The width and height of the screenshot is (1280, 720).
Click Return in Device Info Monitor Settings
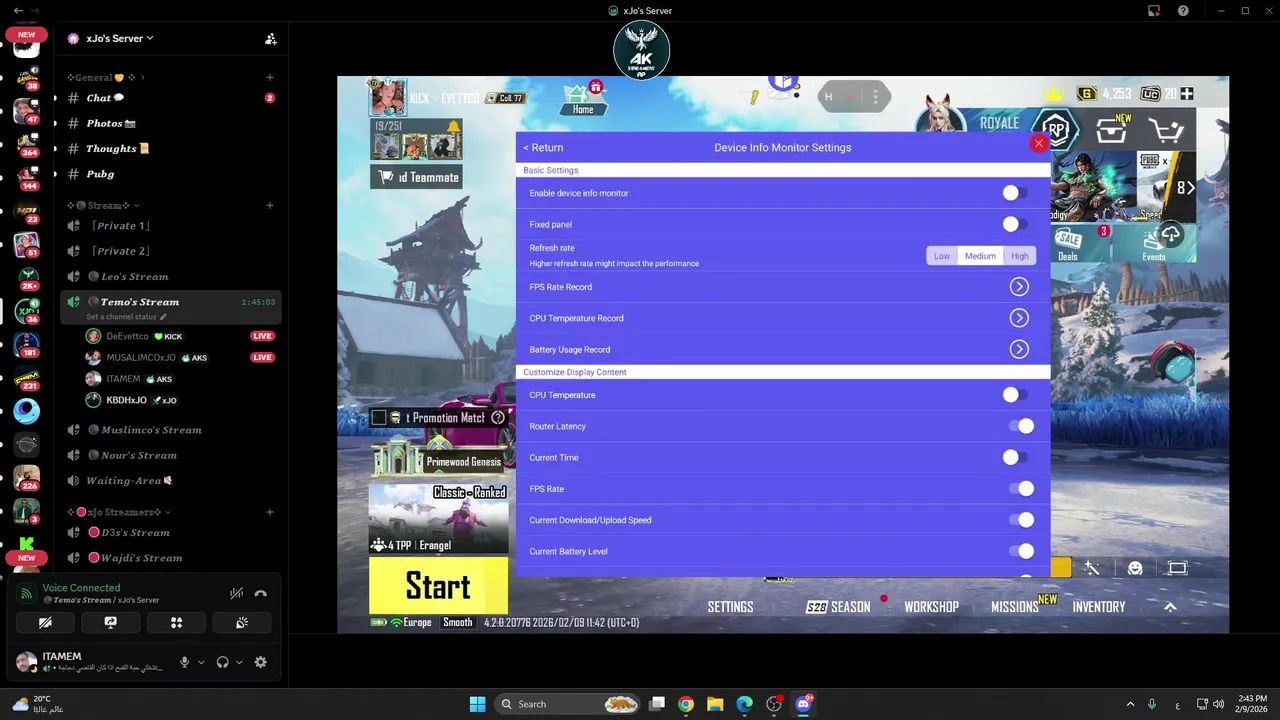point(543,148)
